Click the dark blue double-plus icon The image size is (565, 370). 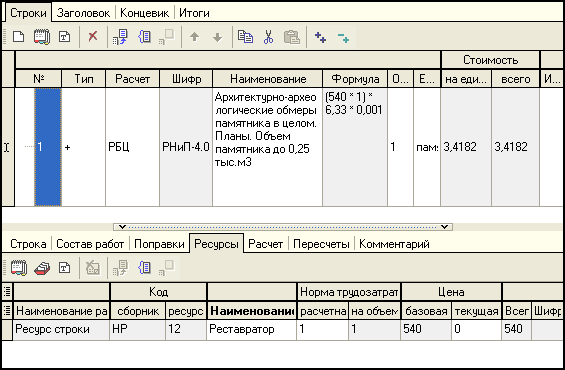[320, 37]
